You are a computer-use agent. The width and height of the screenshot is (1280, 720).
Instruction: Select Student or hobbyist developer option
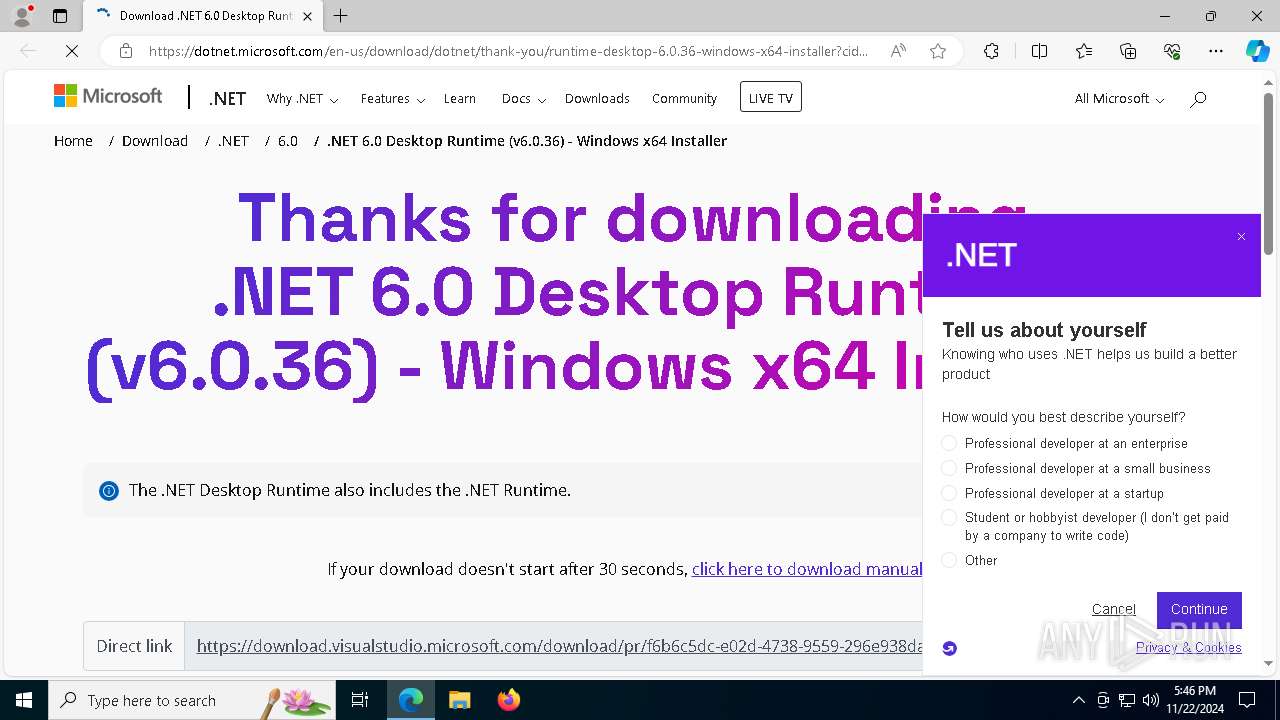click(x=949, y=518)
